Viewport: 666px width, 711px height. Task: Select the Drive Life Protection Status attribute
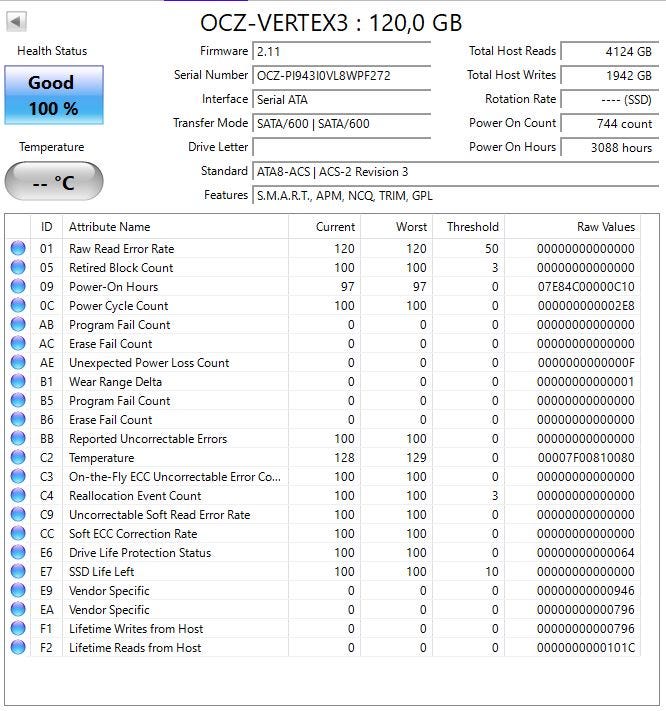[140, 553]
